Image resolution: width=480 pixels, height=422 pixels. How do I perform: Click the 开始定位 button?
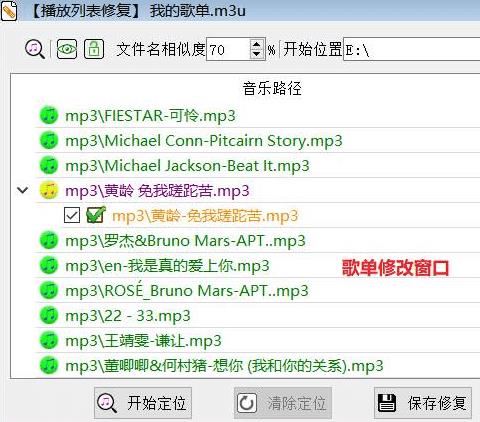point(143,403)
